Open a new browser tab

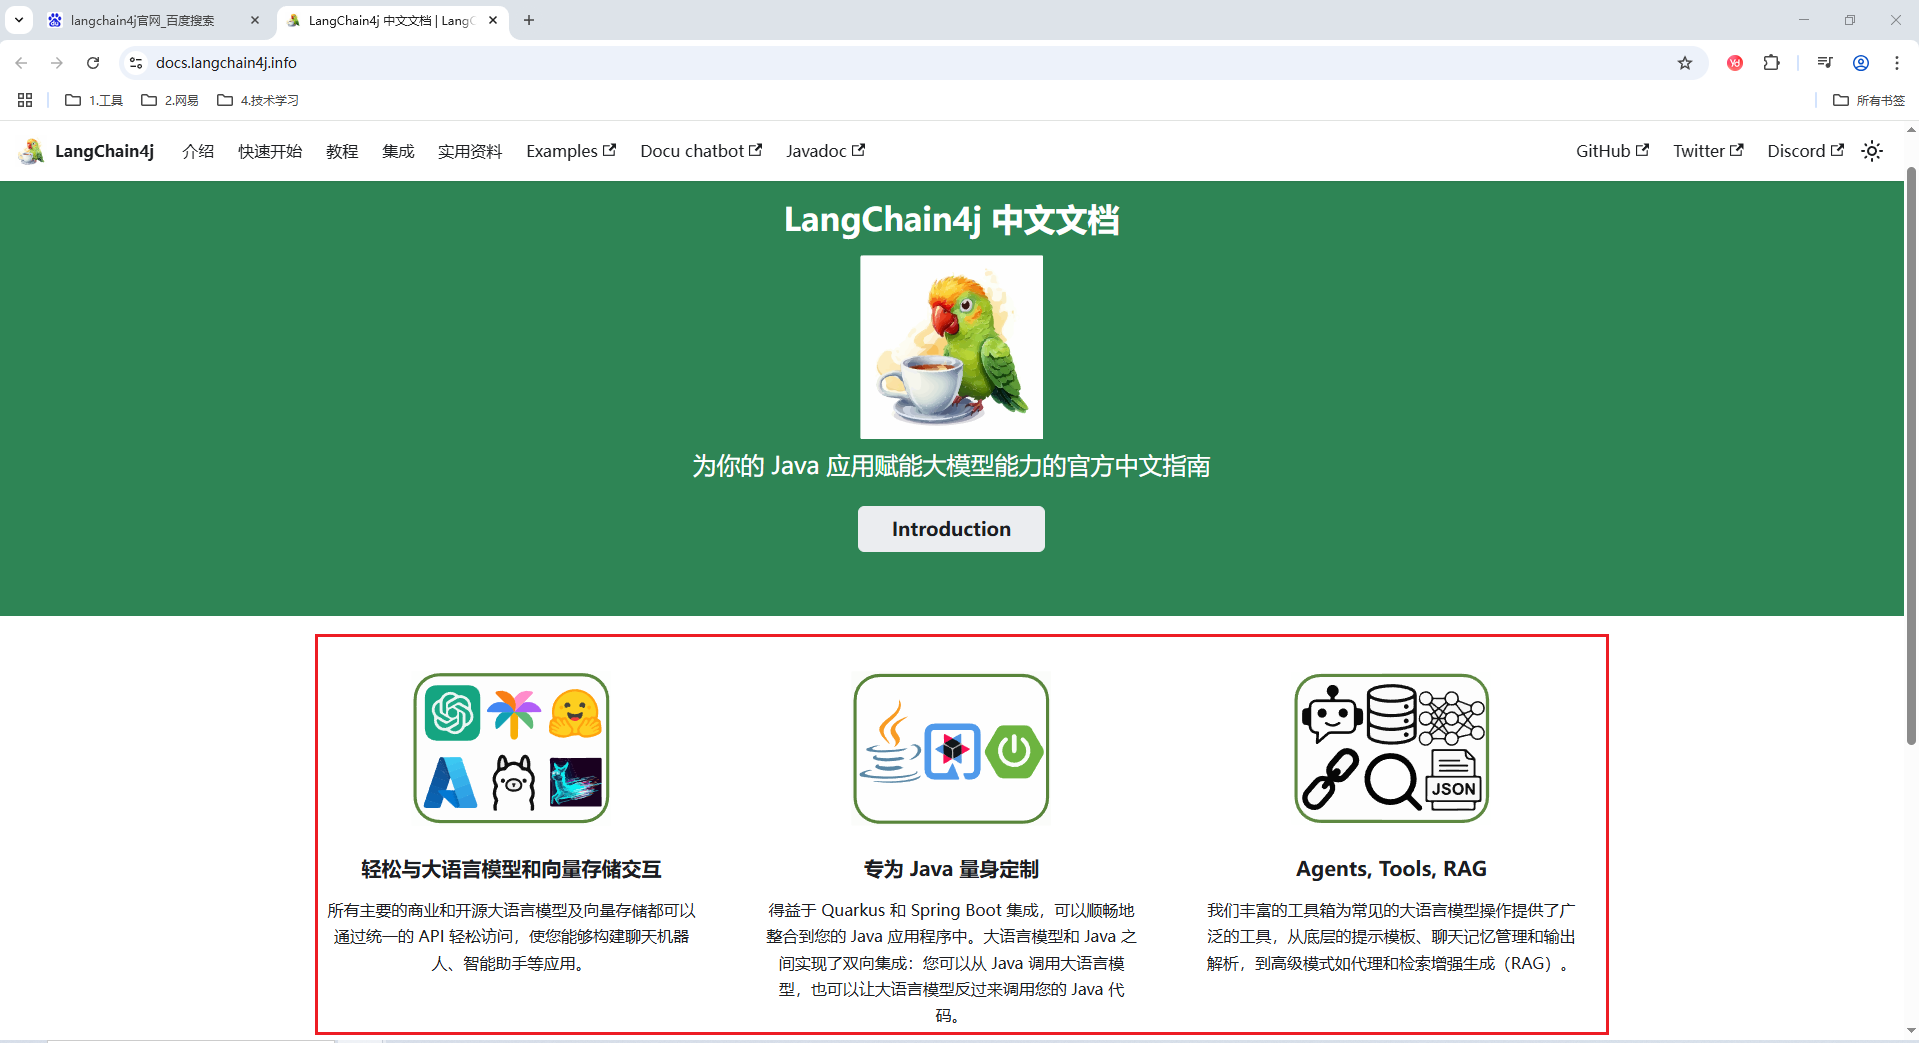pyautogui.click(x=529, y=20)
